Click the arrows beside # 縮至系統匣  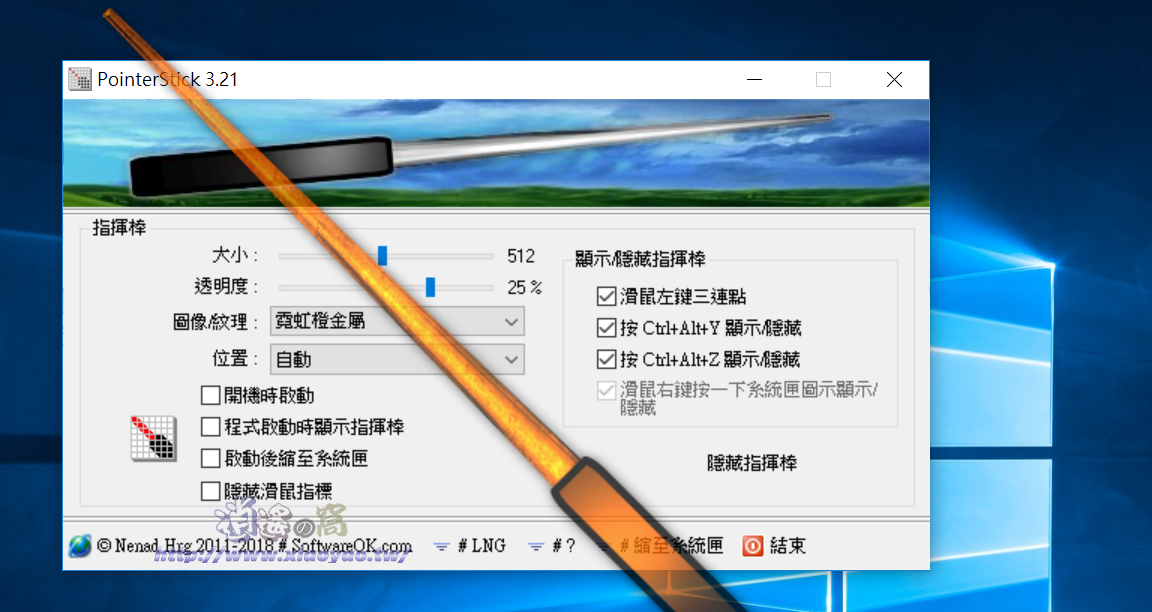600,546
